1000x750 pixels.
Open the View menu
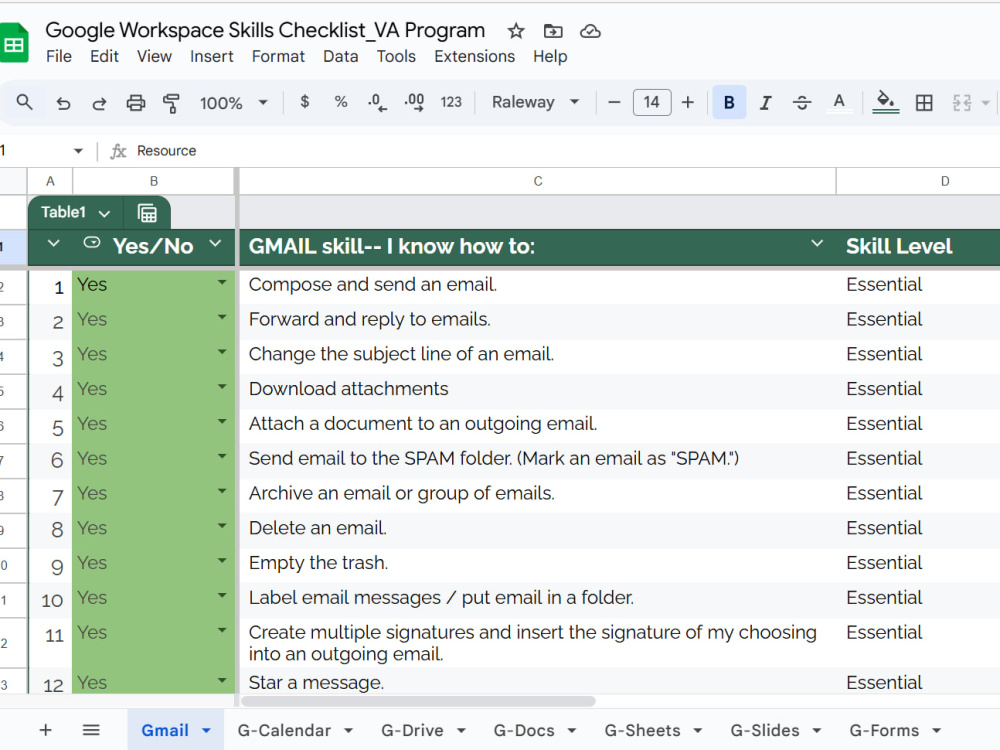point(154,57)
